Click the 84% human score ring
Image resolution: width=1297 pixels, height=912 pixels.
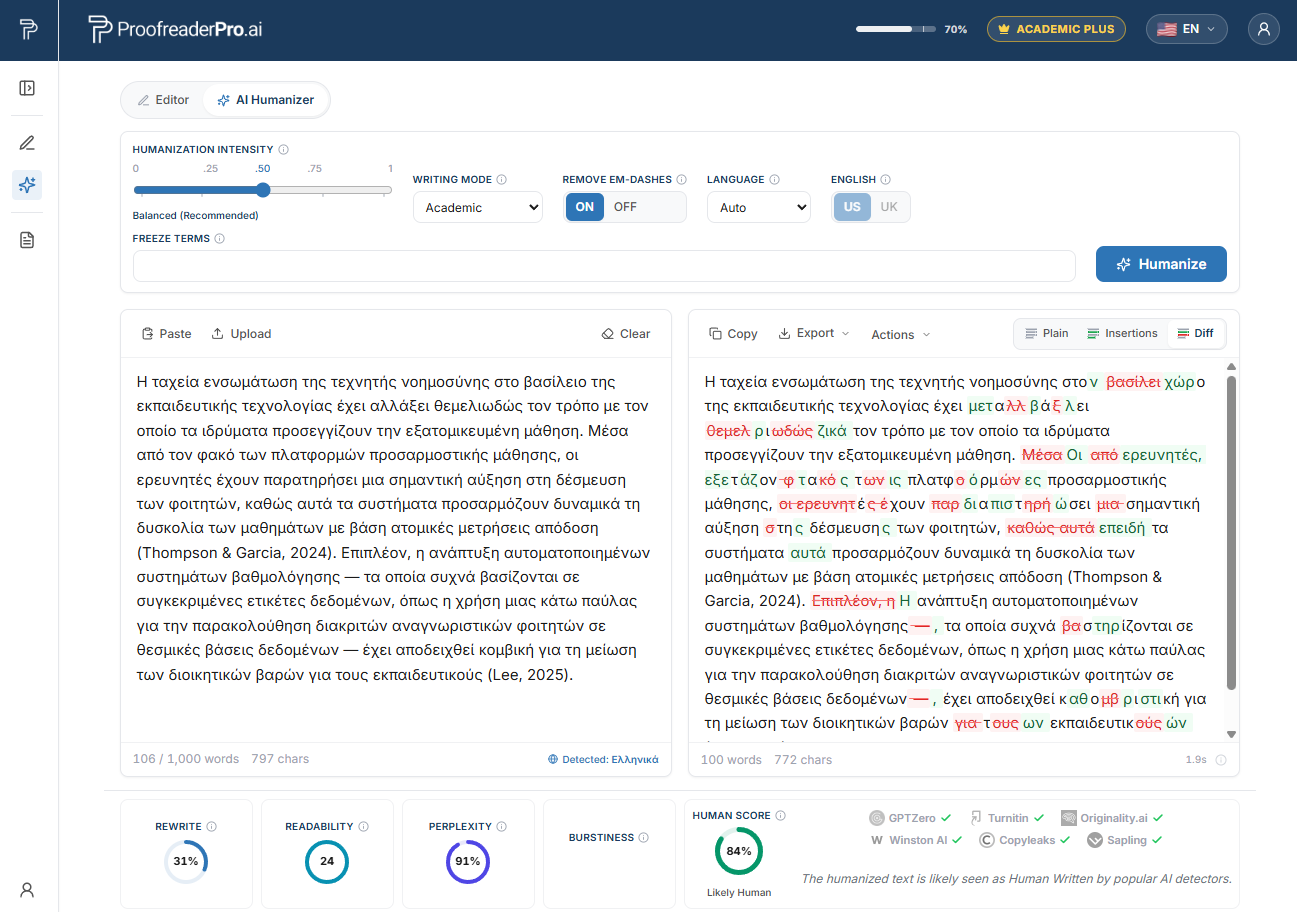tap(739, 851)
